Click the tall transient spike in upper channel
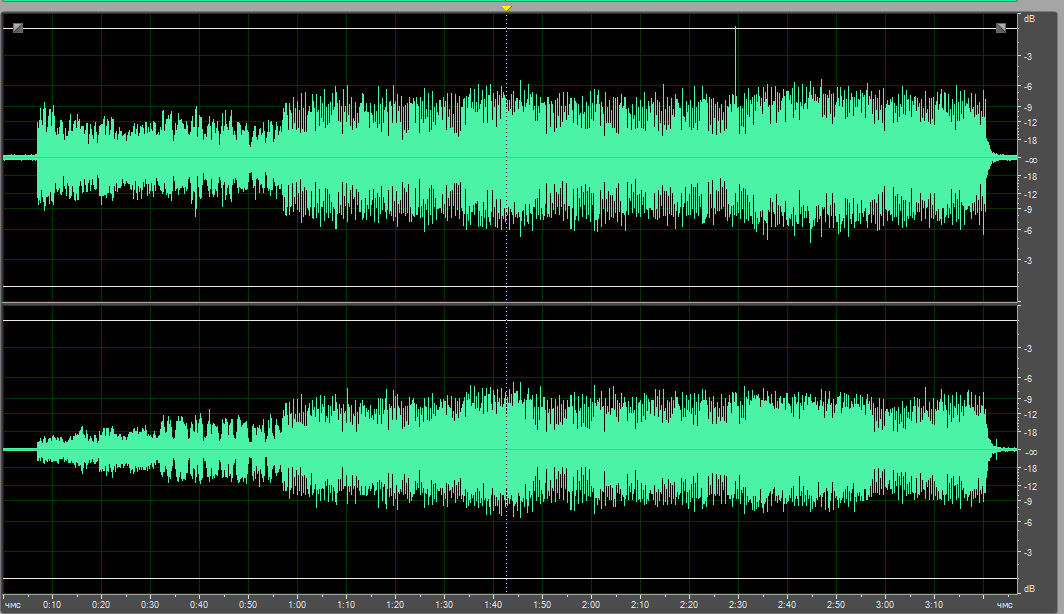This screenshot has height=614, width=1064. pyautogui.click(x=736, y=60)
